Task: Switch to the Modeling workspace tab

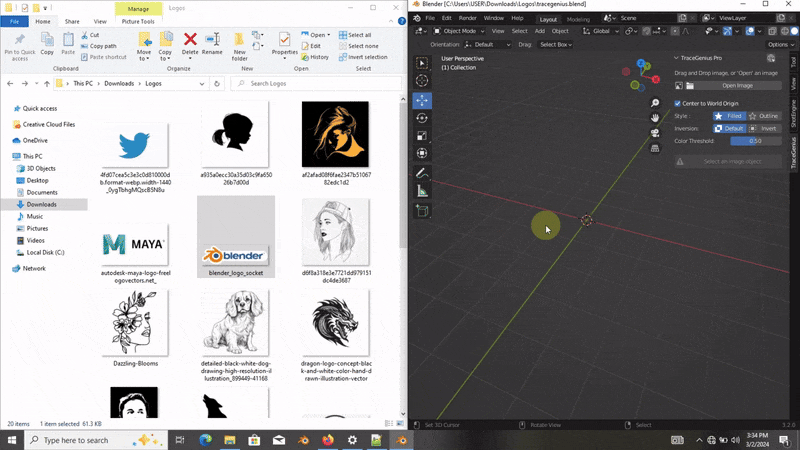Action: pos(578,18)
